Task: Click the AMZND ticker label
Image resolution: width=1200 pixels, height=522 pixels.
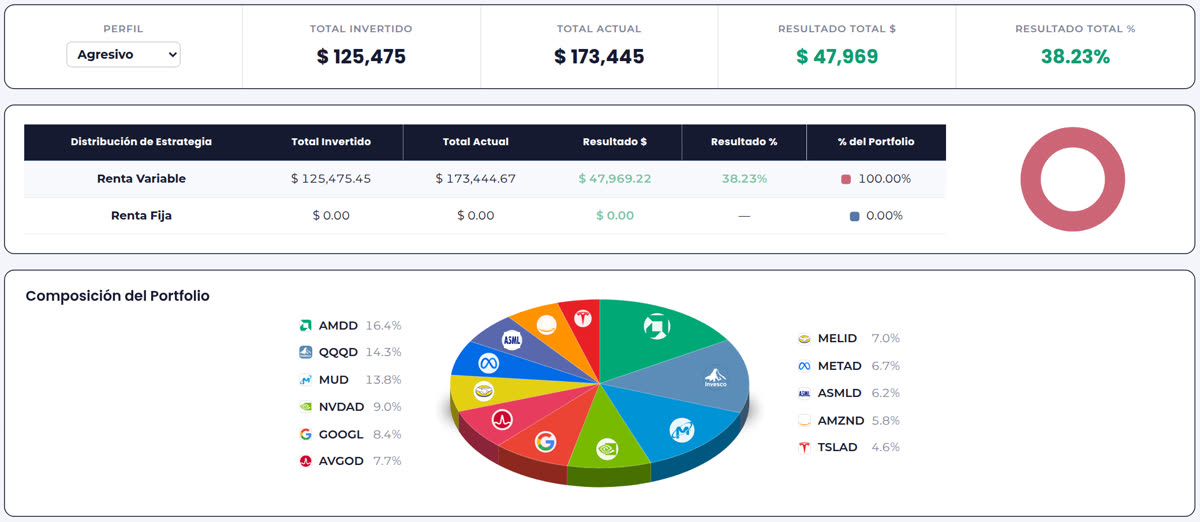Action: coord(840,420)
